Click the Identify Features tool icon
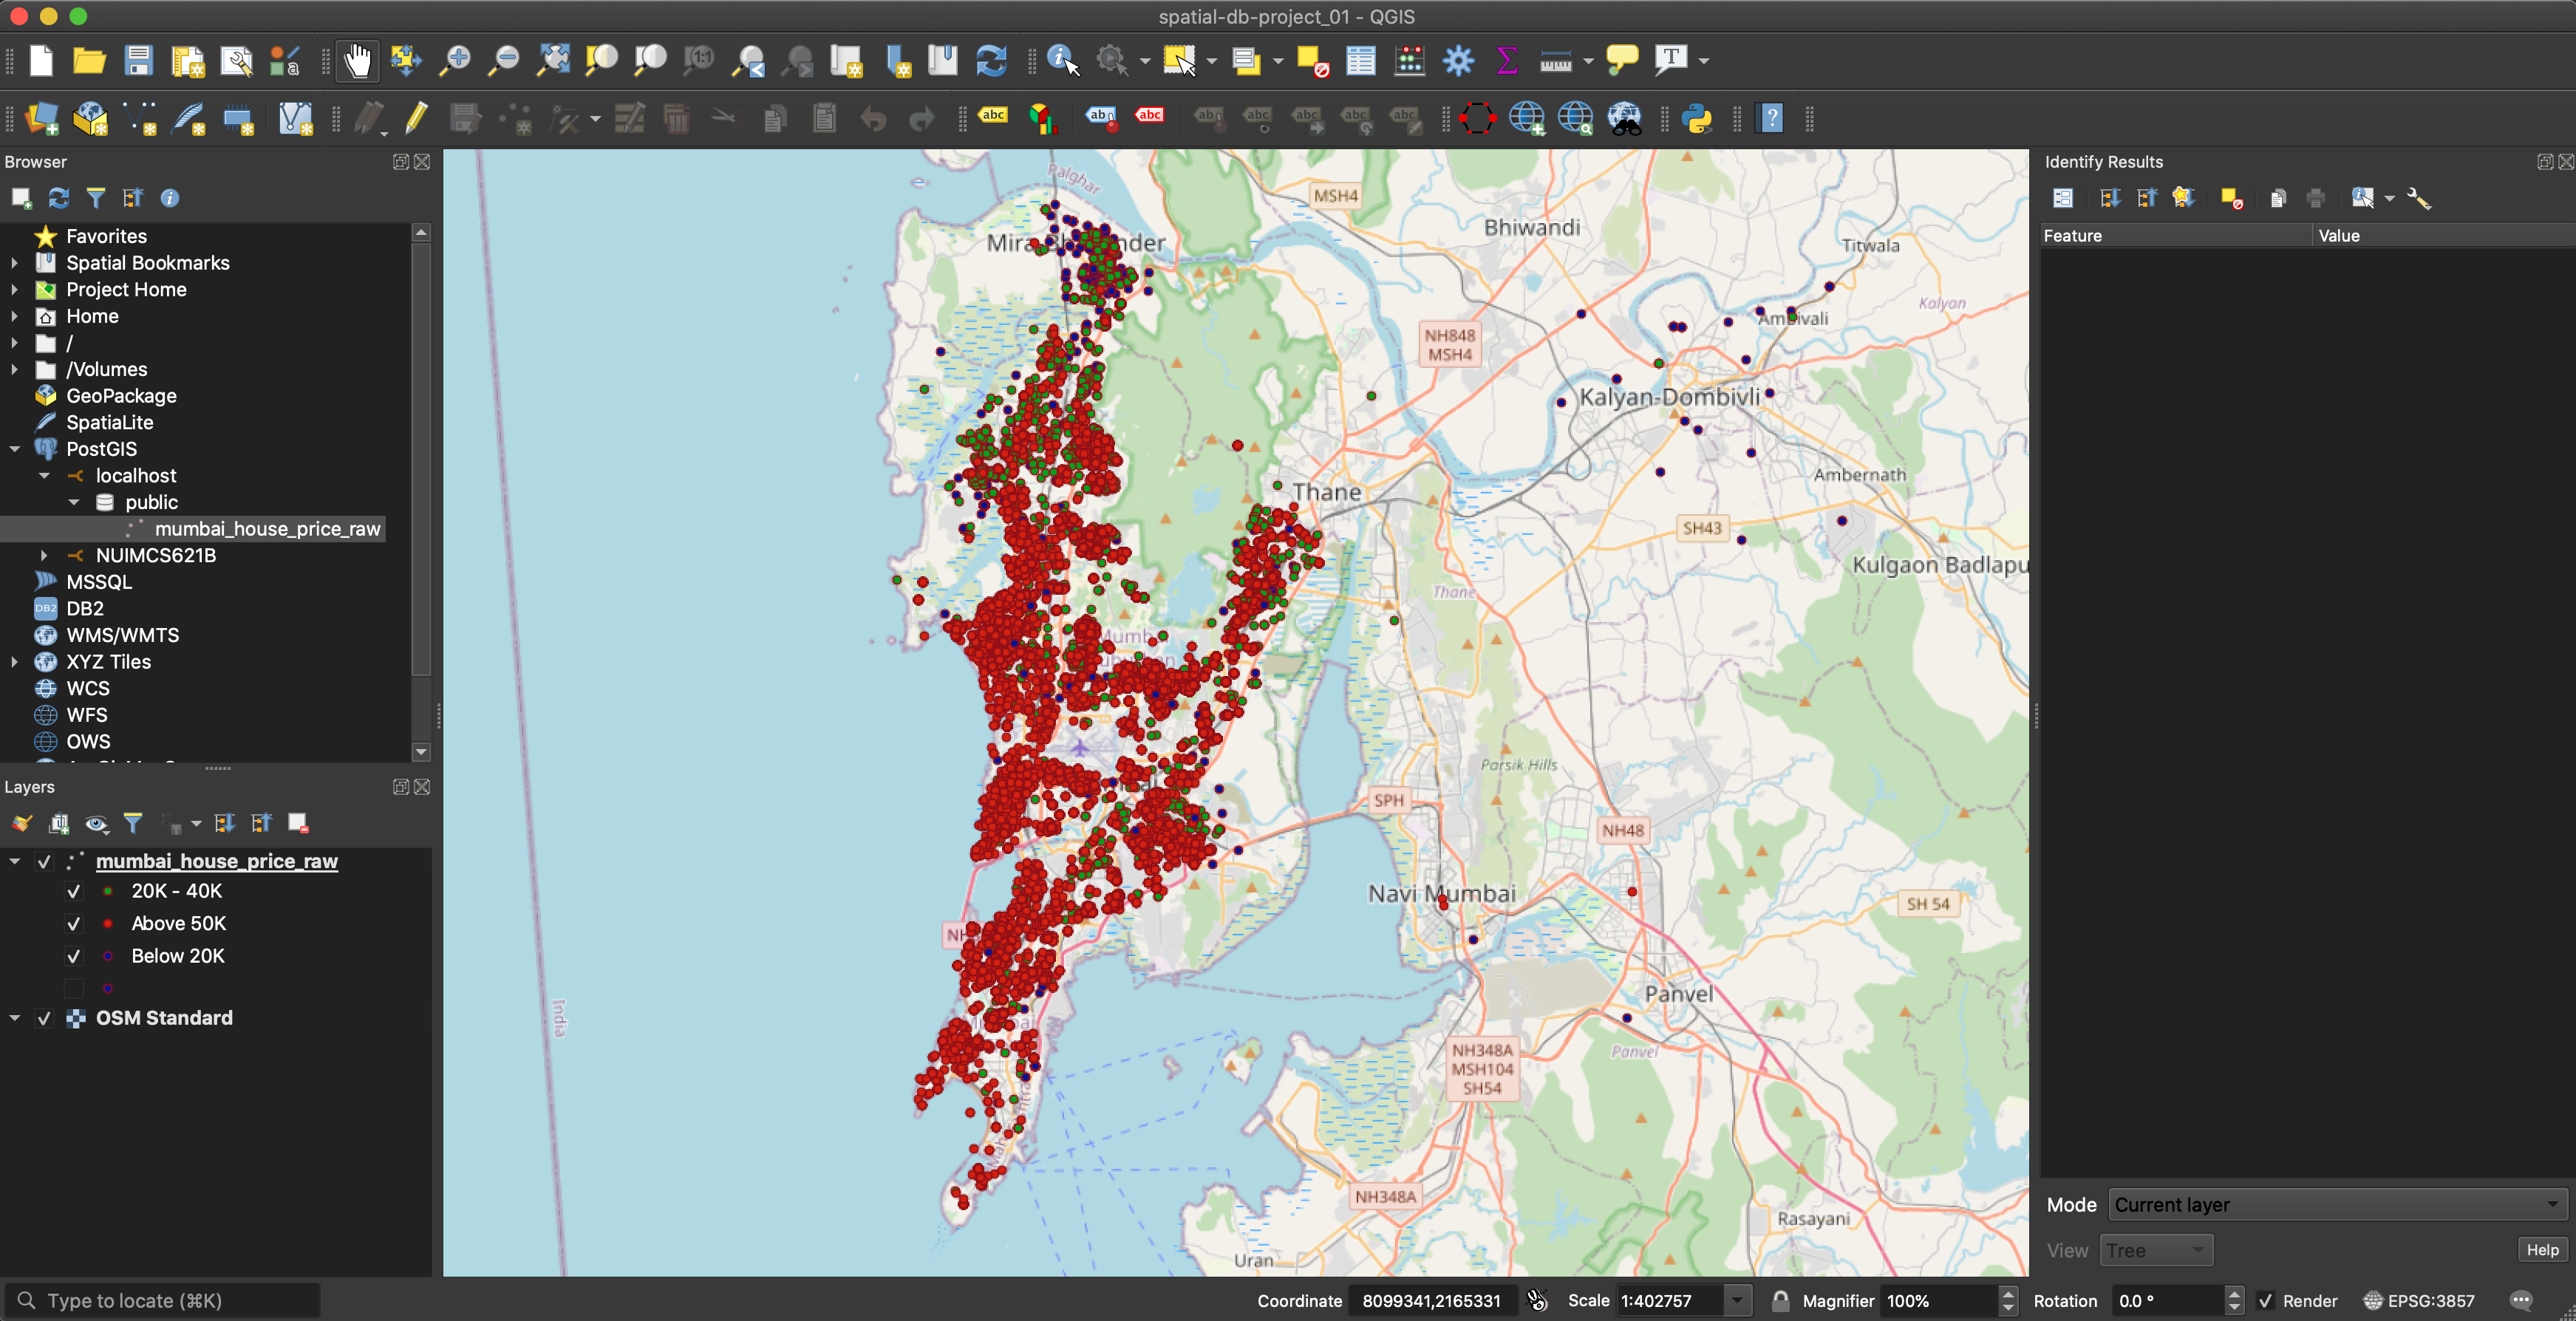The height and width of the screenshot is (1321, 2576). coord(1062,61)
